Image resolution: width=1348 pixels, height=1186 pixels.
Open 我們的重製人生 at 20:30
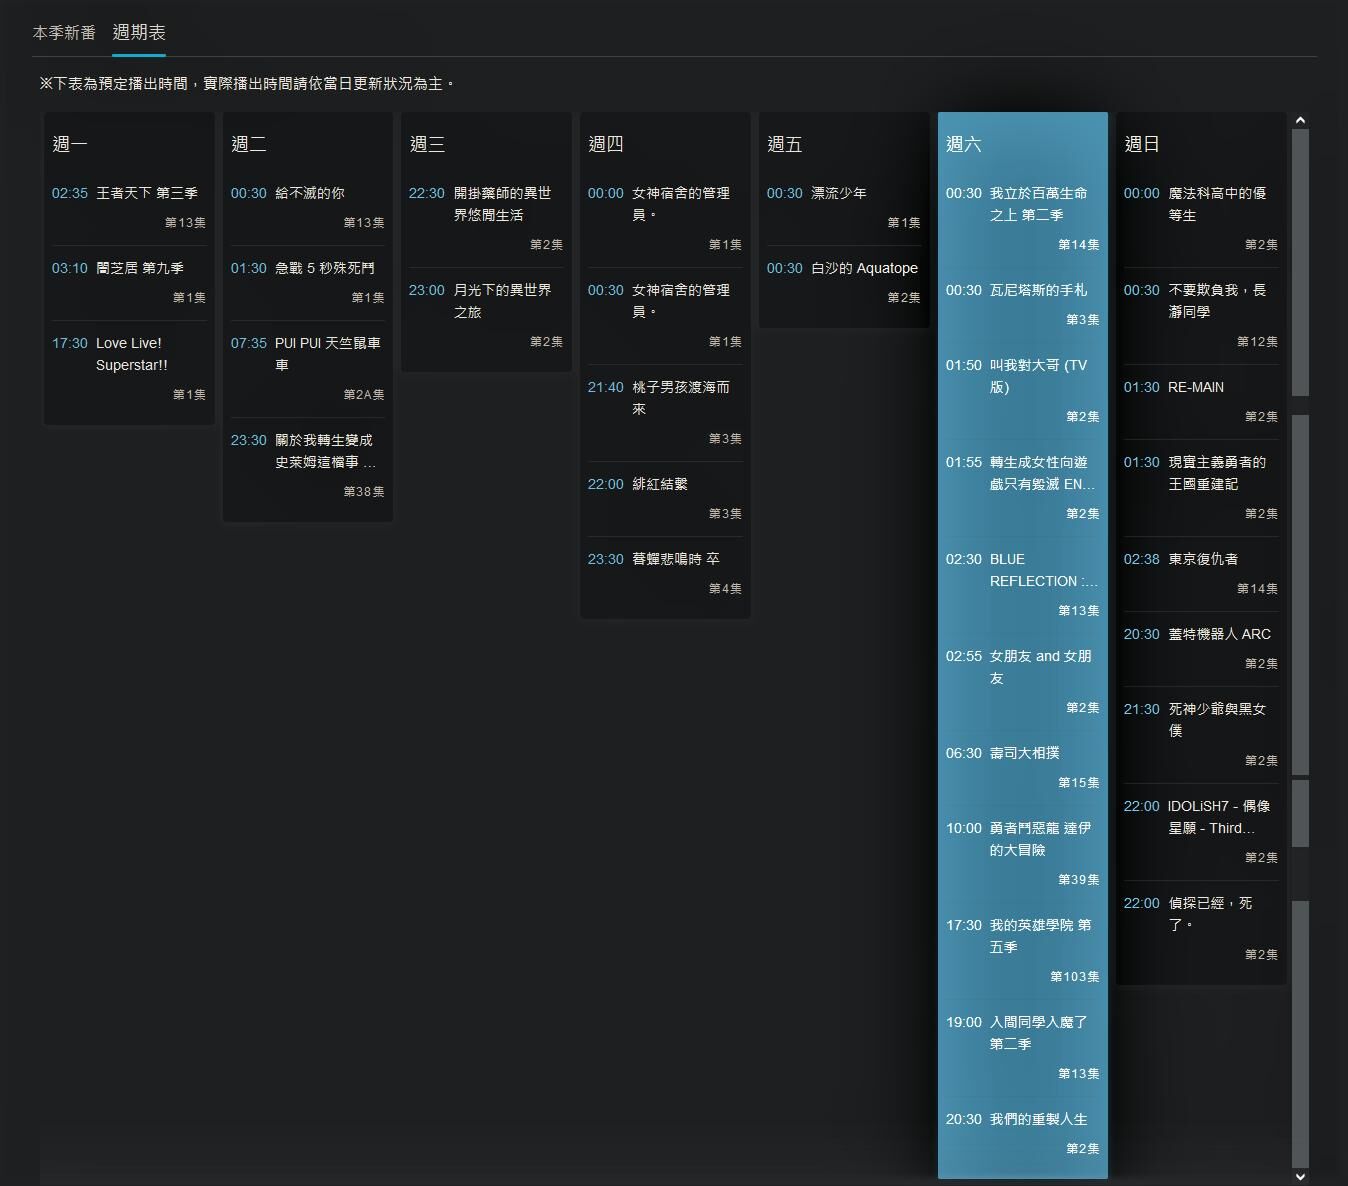(x=1038, y=1119)
